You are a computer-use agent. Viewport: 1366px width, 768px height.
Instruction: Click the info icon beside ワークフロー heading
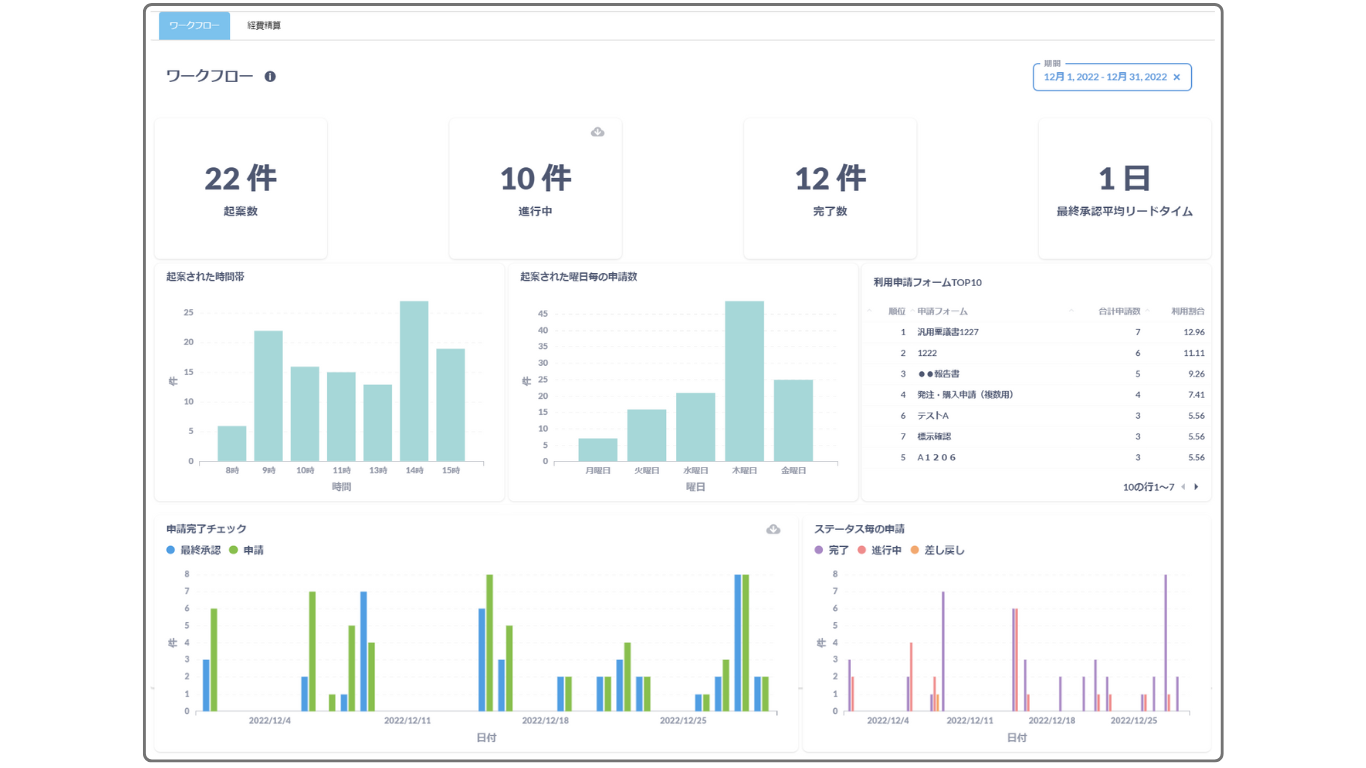[x=270, y=76]
